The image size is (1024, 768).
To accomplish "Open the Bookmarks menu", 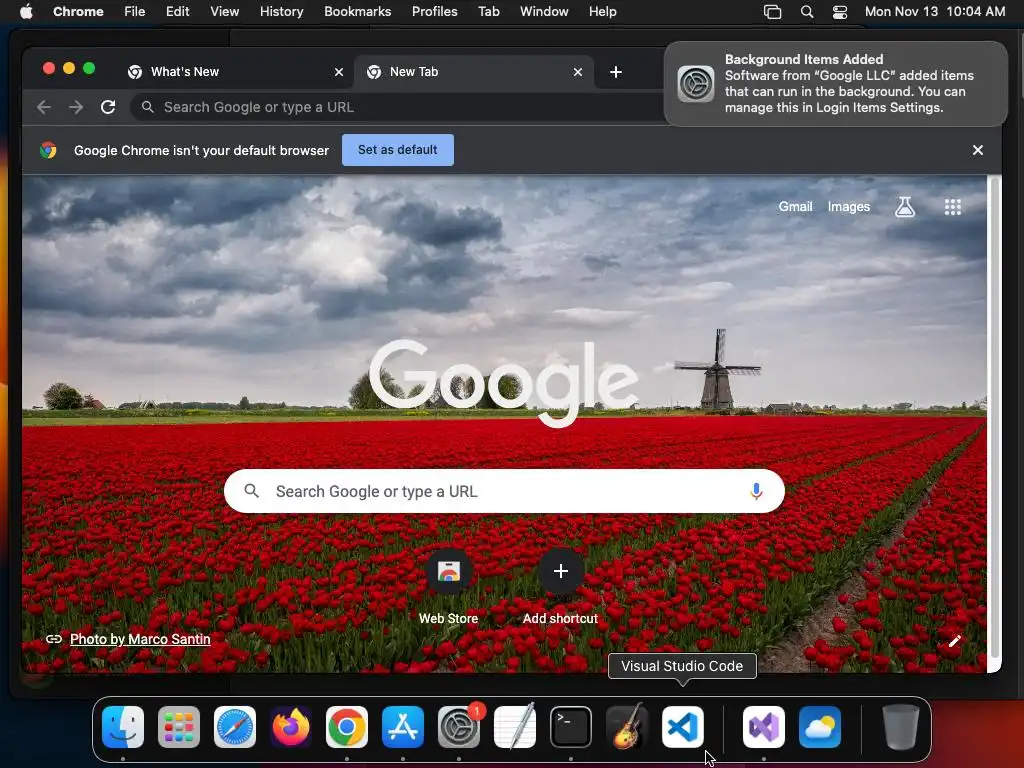I will coord(358,12).
